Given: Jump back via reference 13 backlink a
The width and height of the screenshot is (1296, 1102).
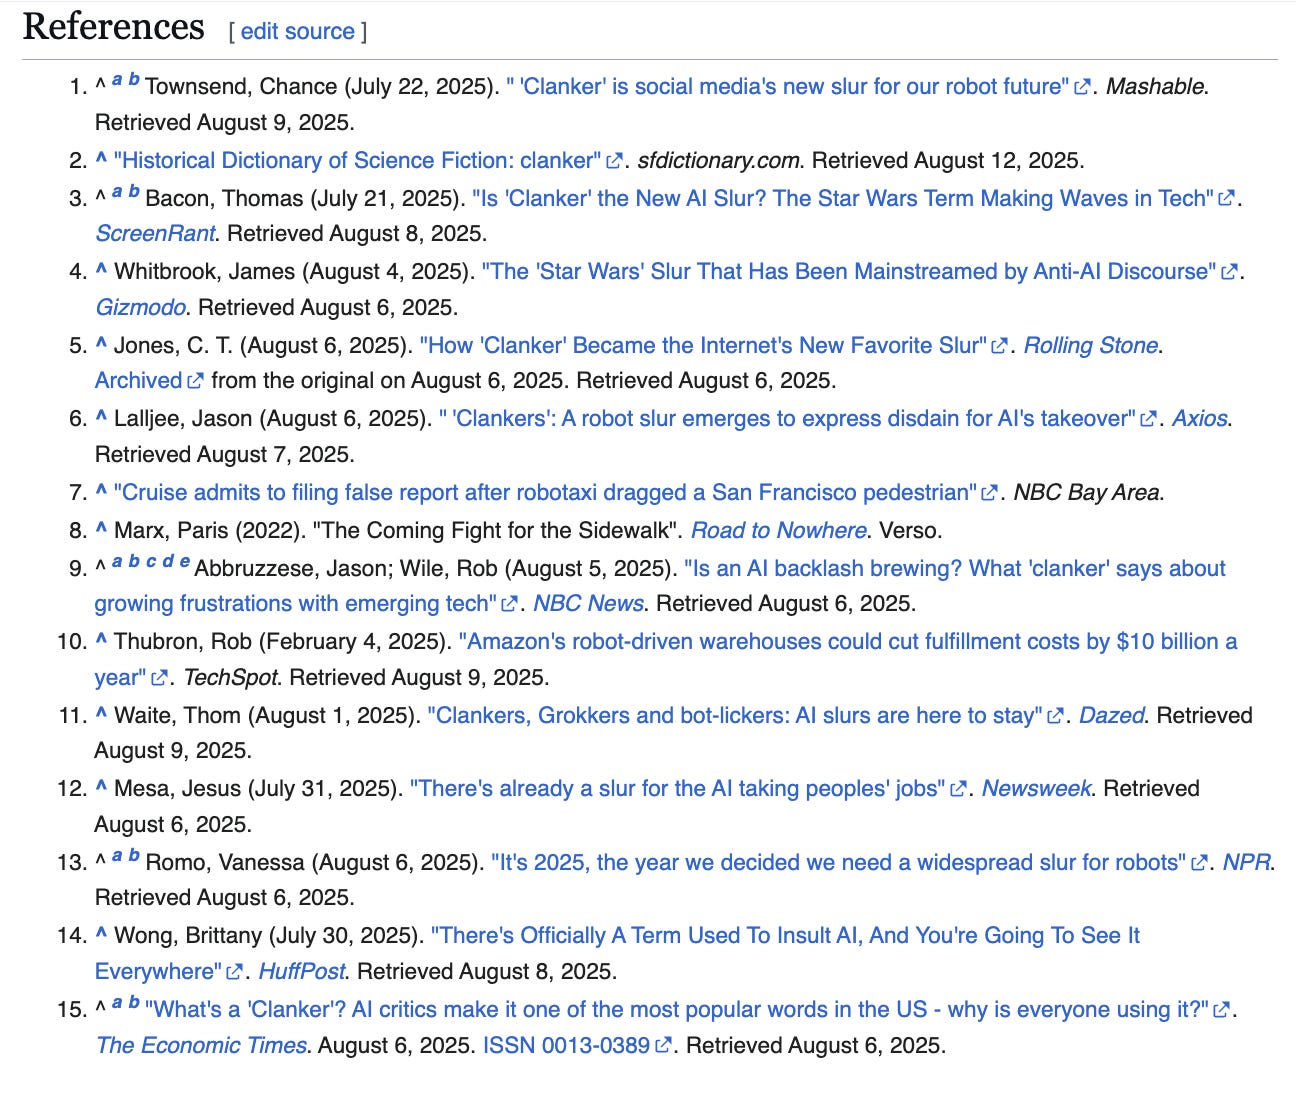Looking at the screenshot, I should 117,856.
